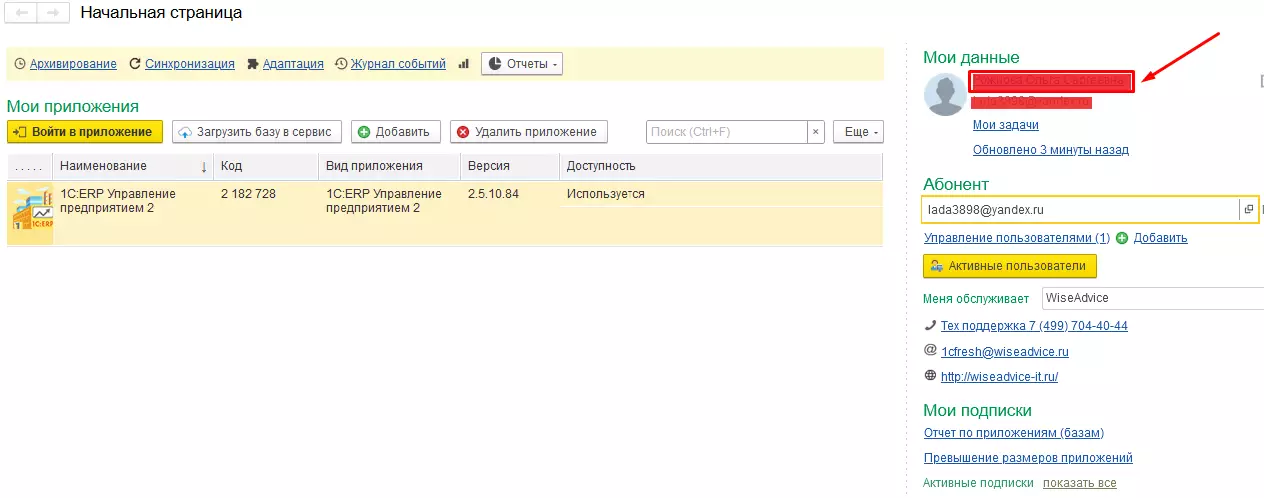Open the Превышение размеров приложений link

[x=1028, y=458]
